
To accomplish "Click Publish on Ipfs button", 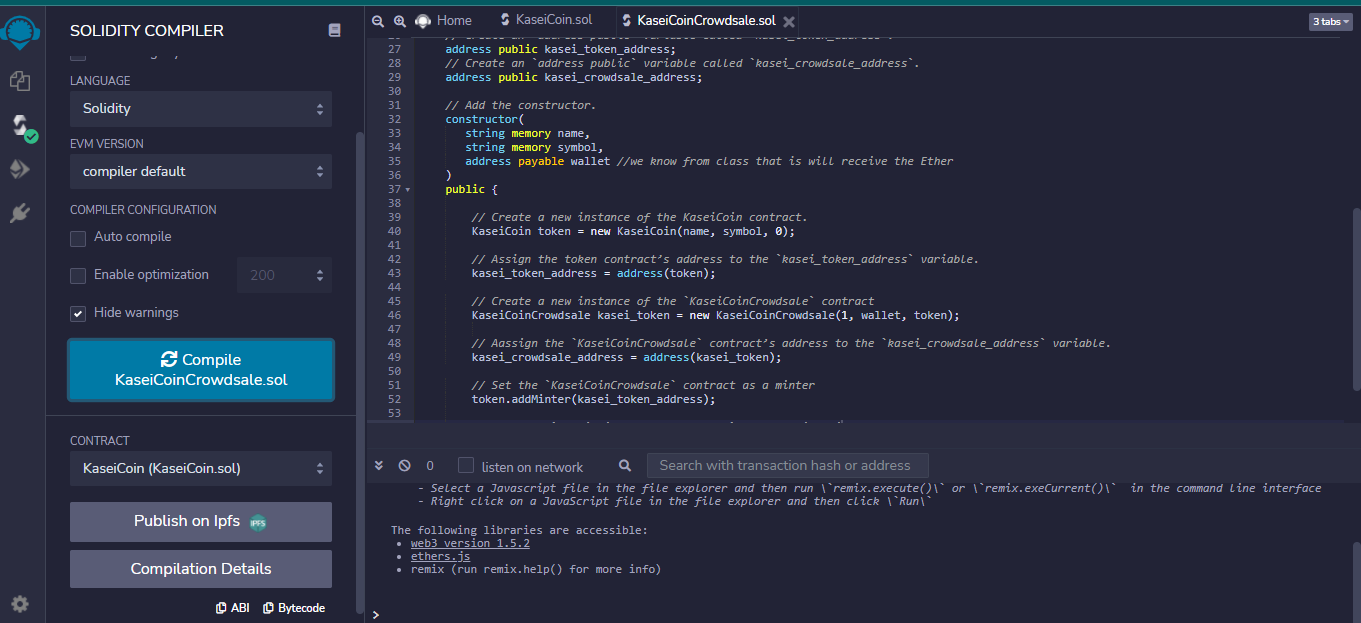I will click(201, 521).
